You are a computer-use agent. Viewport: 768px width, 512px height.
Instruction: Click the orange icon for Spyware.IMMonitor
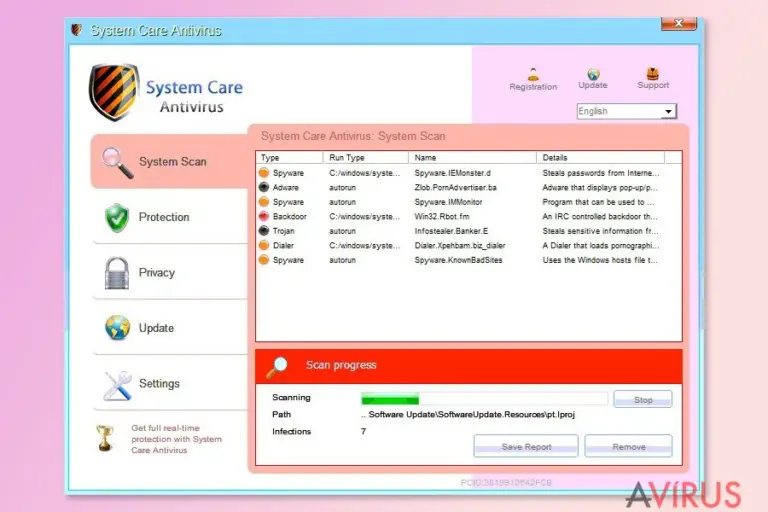[x=264, y=201]
